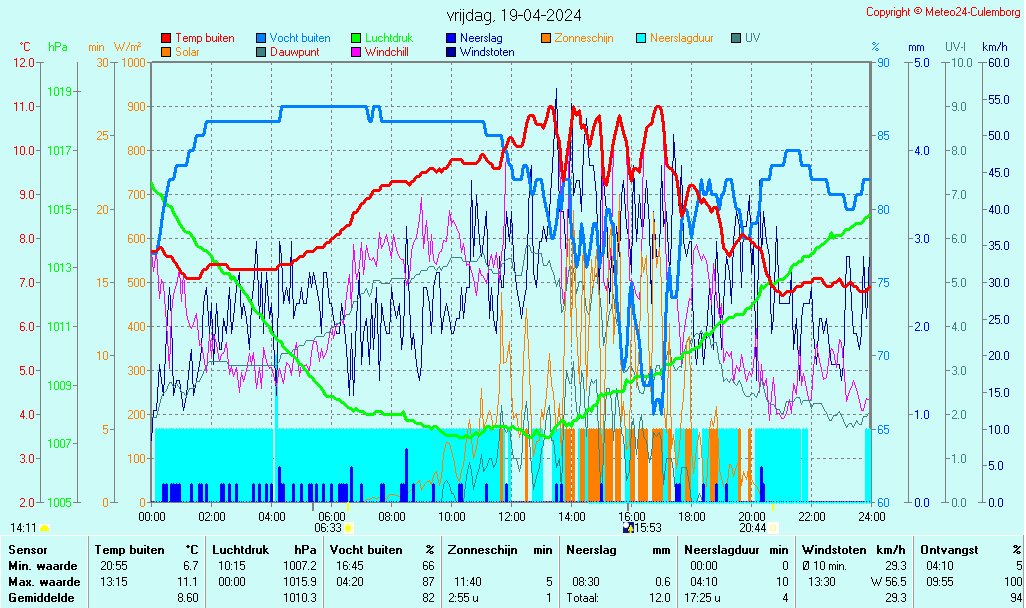The image size is (1026, 608).
Task: Click the Windstoten legend label
Action: tap(487, 52)
